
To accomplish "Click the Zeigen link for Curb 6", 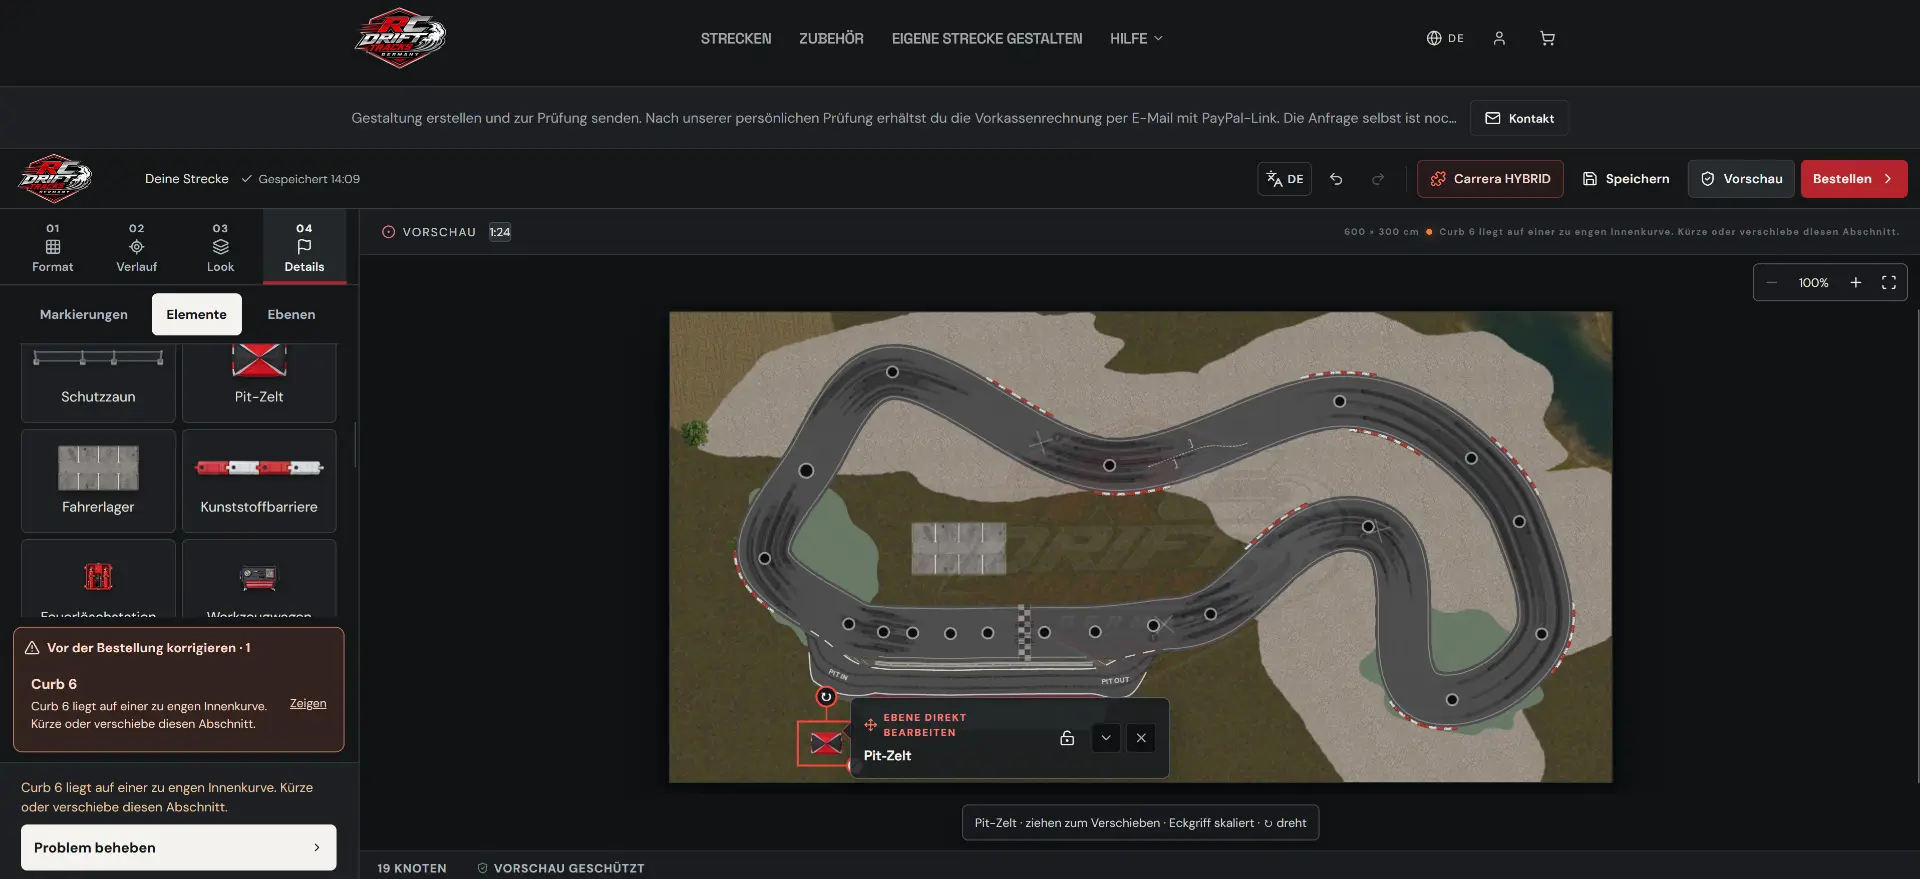I will coord(308,704).
